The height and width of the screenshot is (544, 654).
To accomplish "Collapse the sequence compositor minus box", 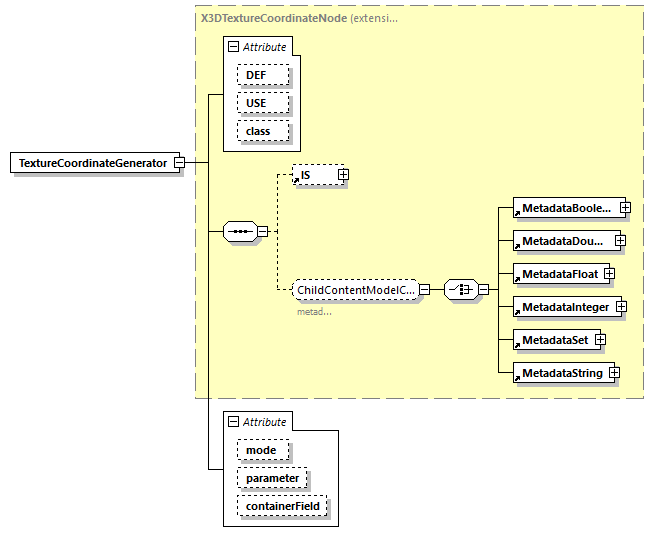I will tap(262, 231).
